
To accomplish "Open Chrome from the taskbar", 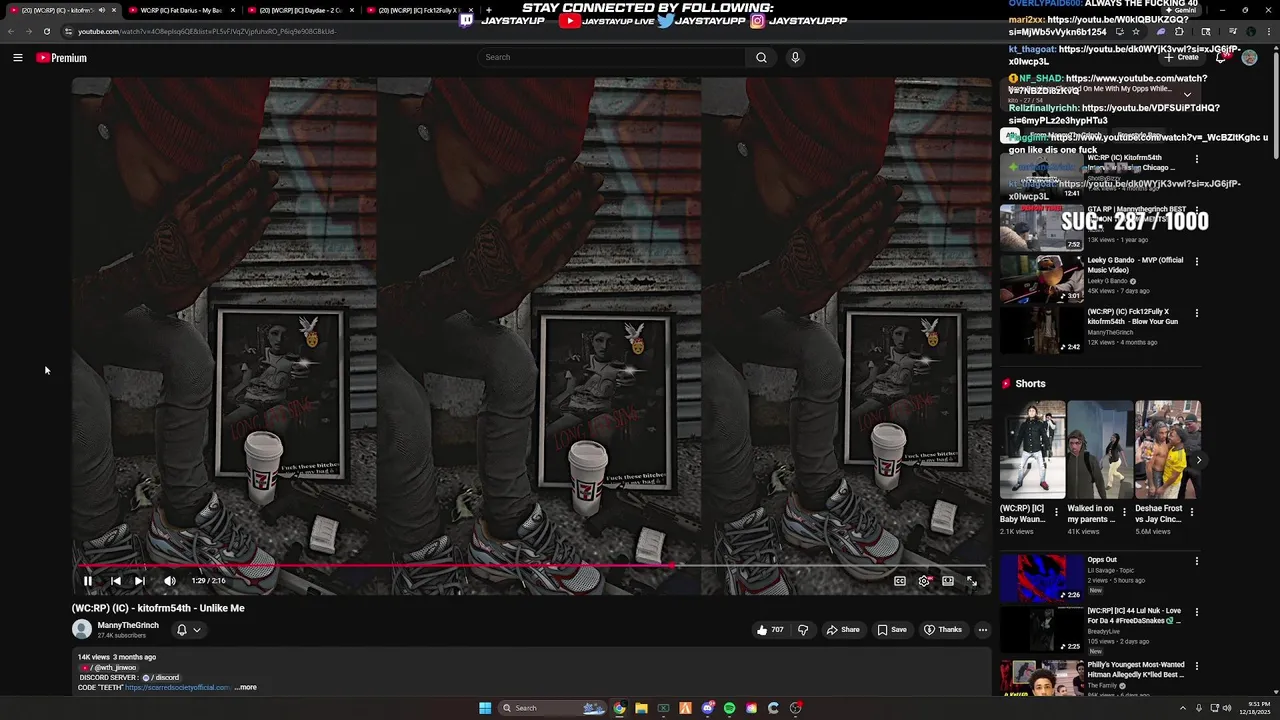I will pyautogui.click(x=619, y=708).
